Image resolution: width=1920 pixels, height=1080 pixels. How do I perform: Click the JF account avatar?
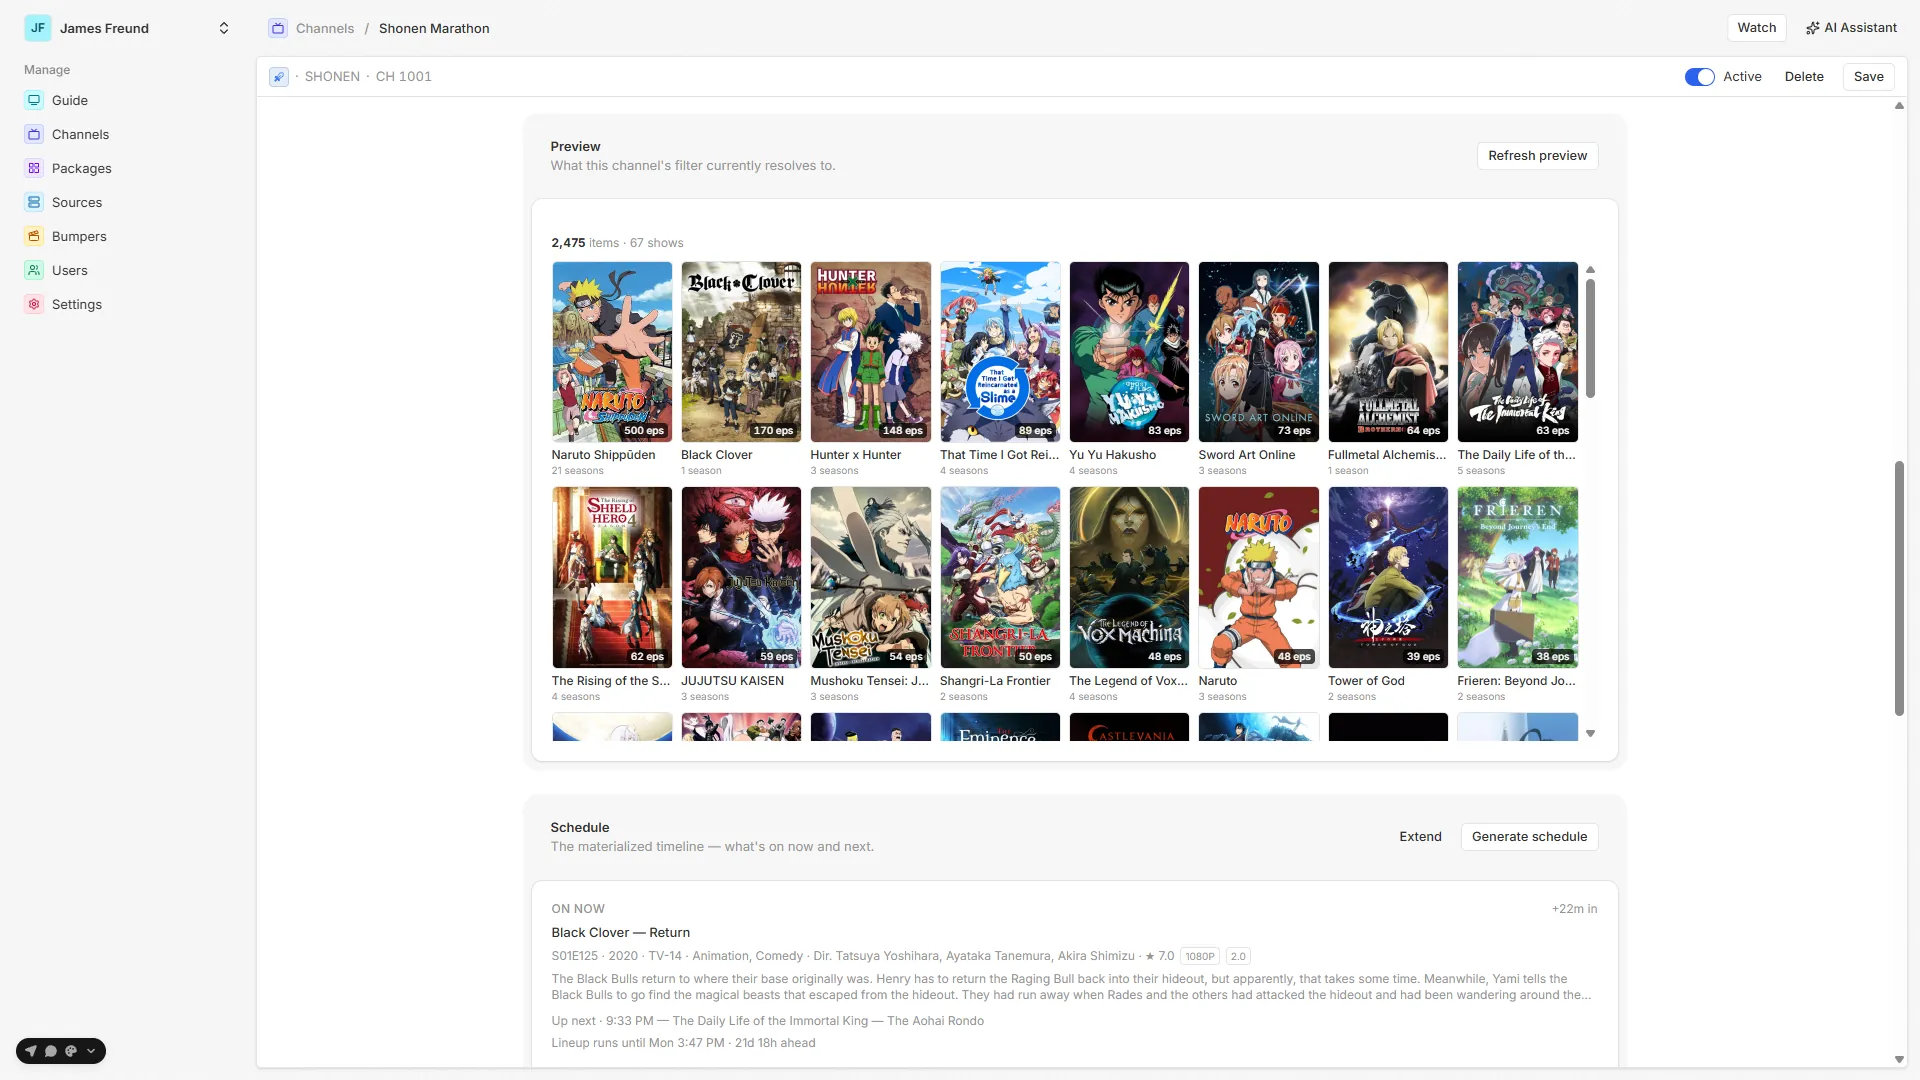[37, 28]
